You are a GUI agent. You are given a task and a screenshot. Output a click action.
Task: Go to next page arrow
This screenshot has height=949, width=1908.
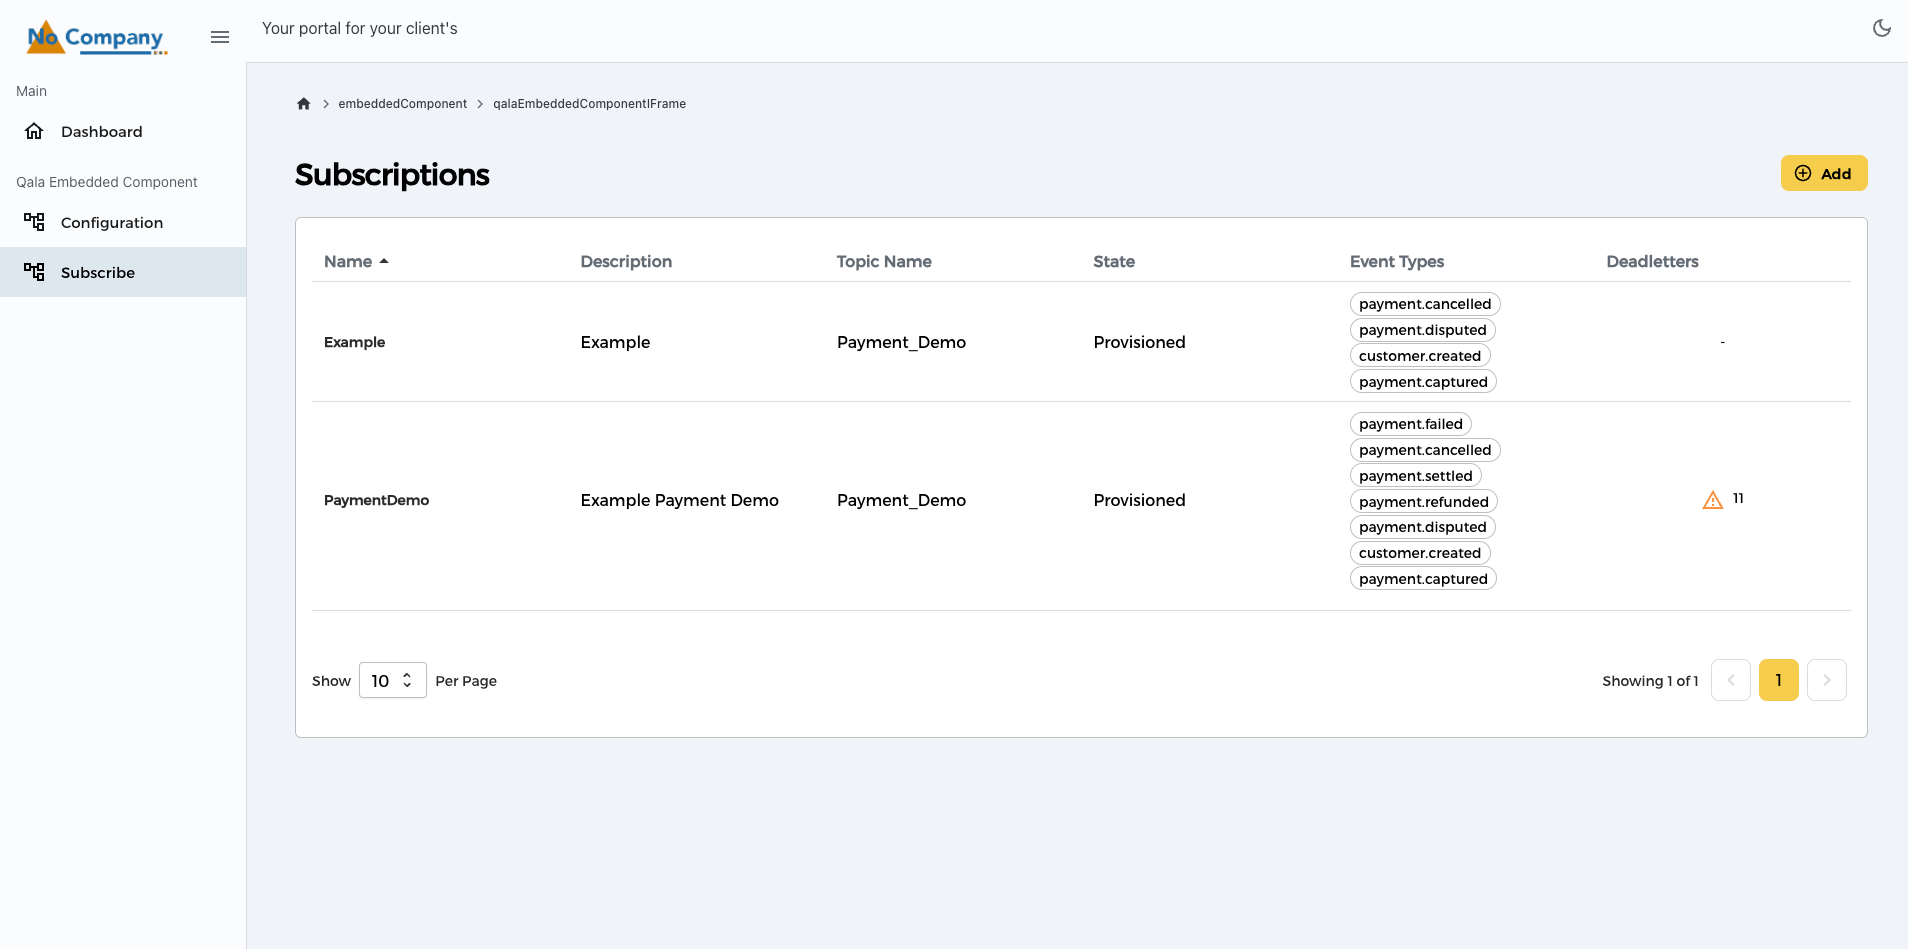[1826, 680]
